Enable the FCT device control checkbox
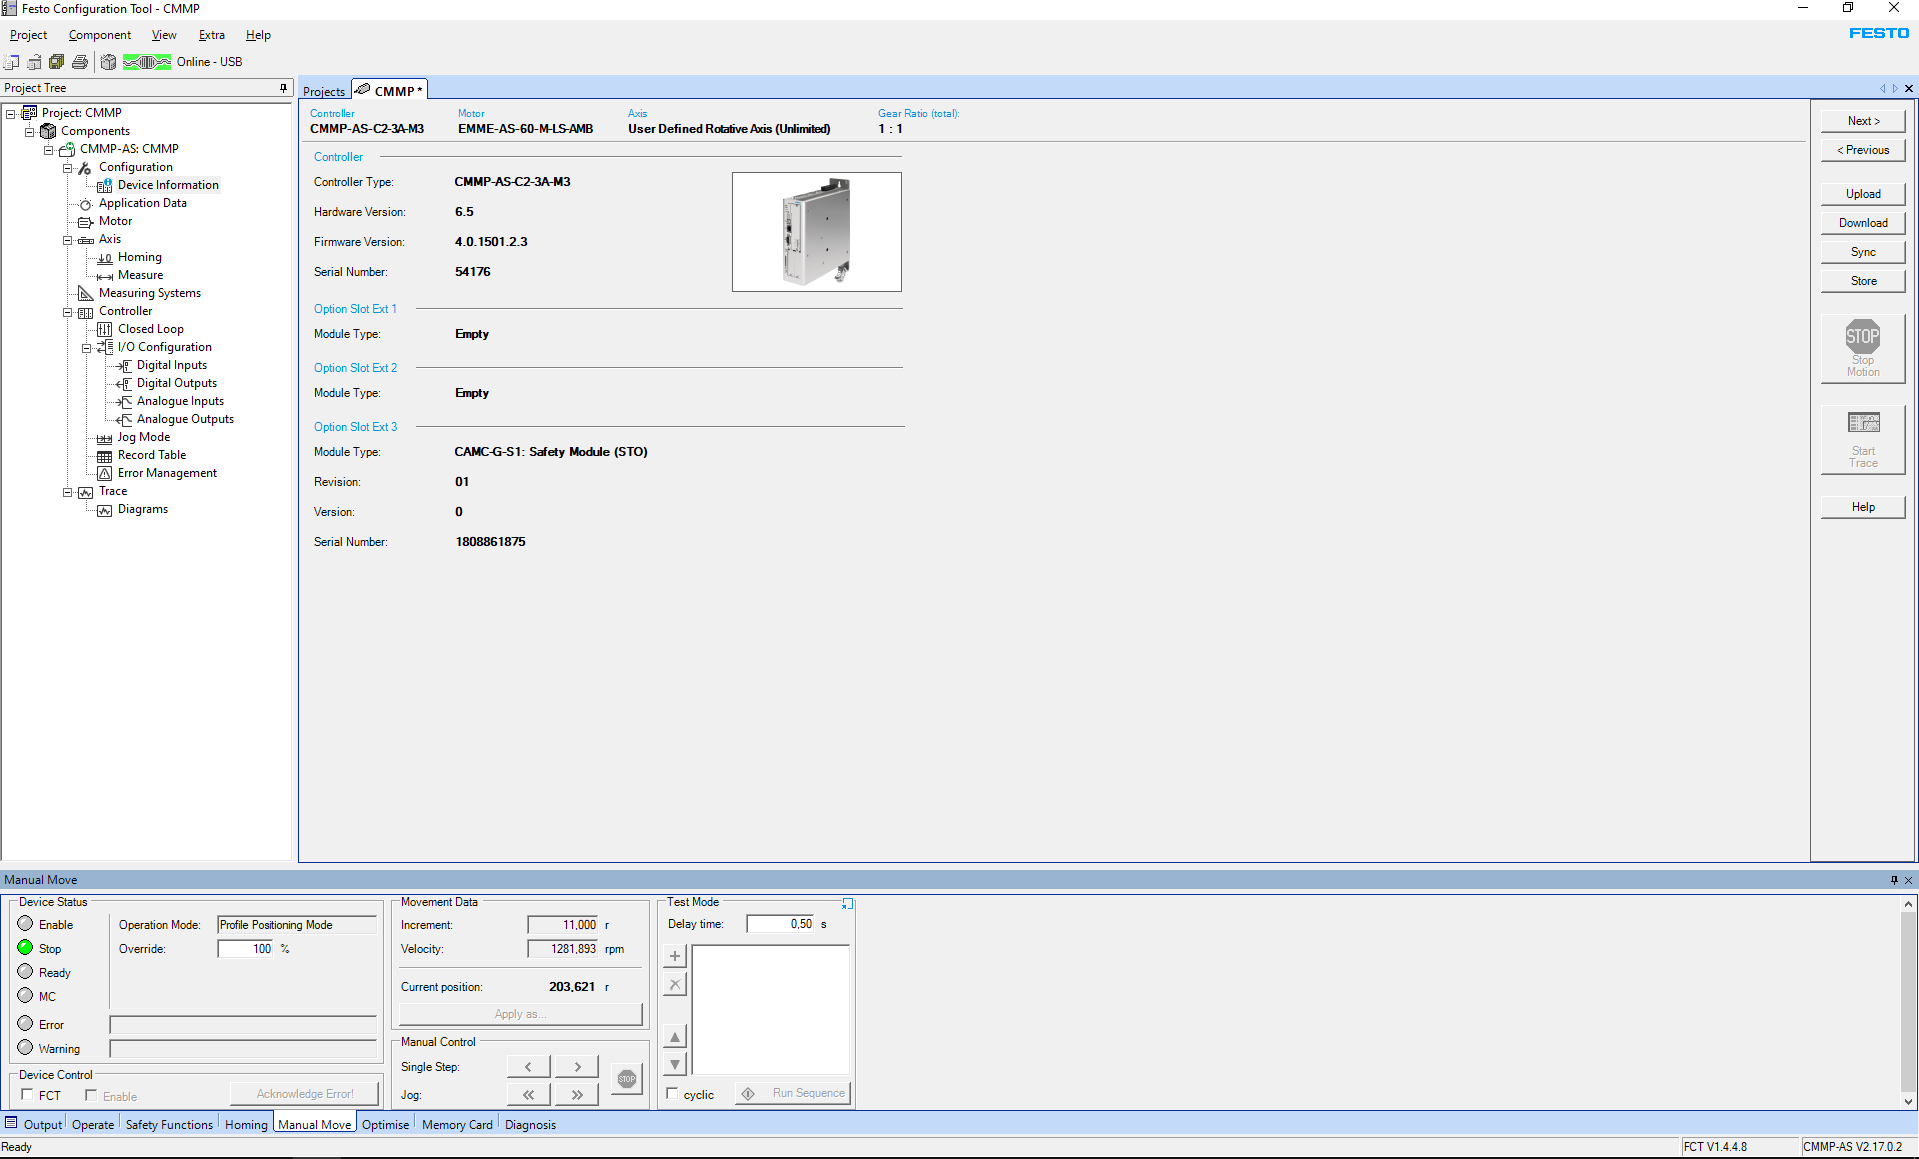Viewport: 1919px width, 1159px height. coord(28,1095)
